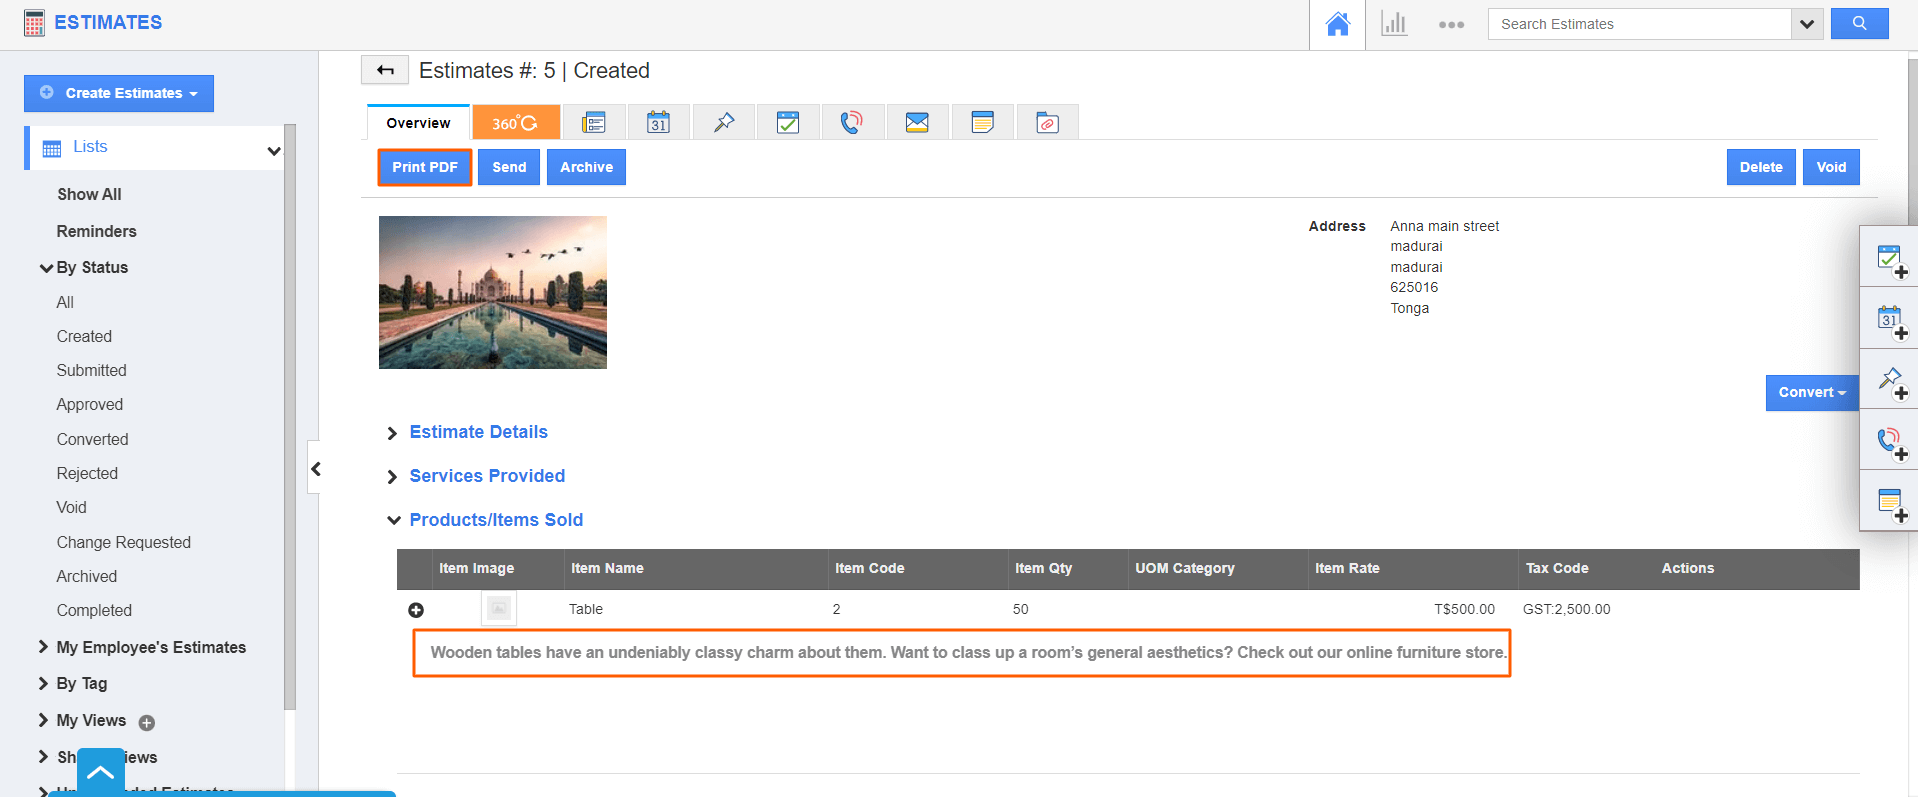
Task: Click the ESTIMATES app title link
Action: [108, 22]
